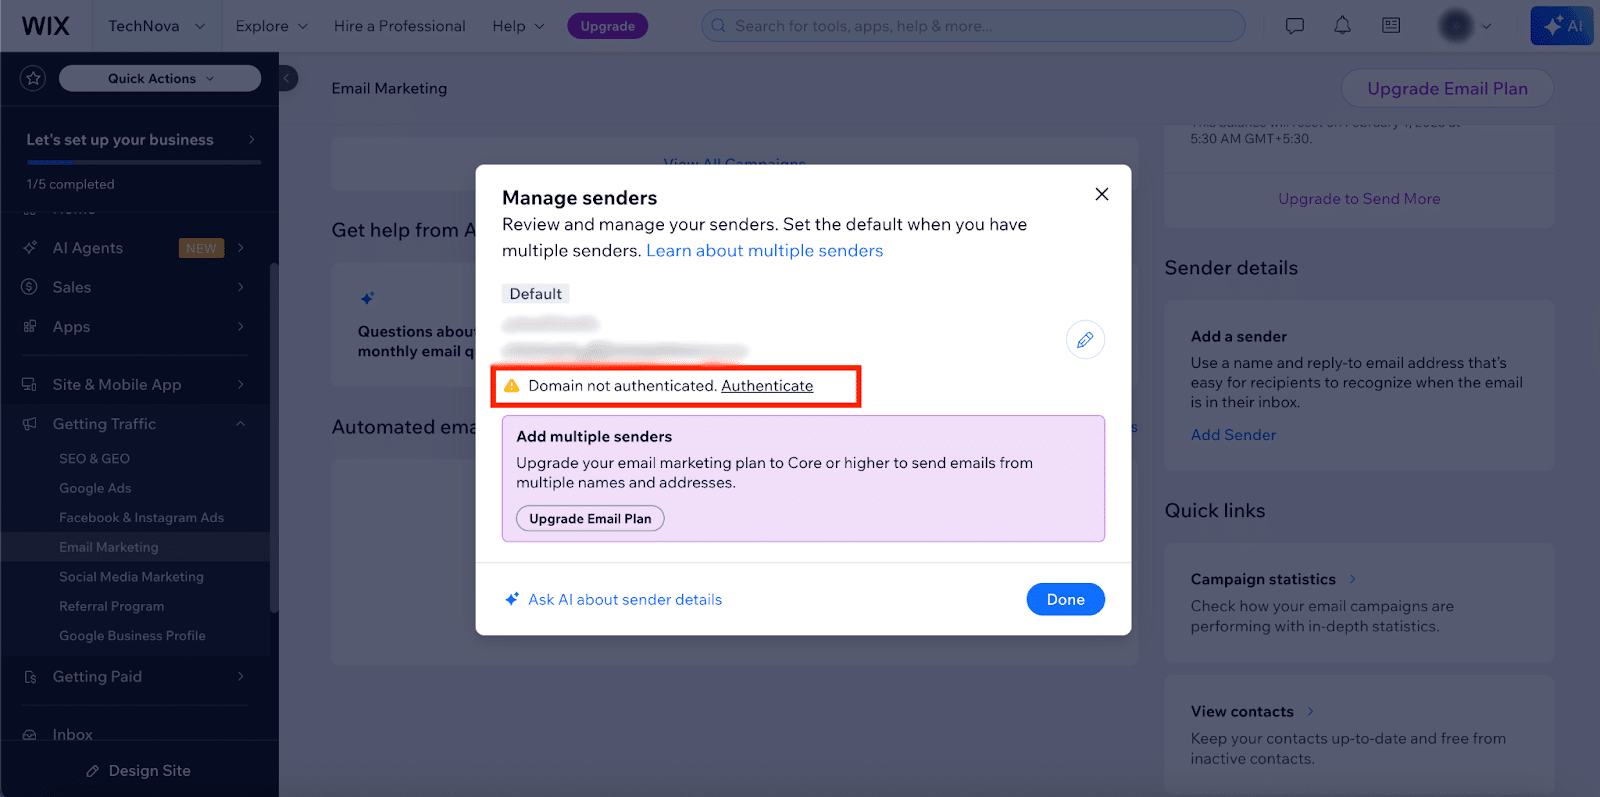The image size is (1600, 797).
Task: Click the pencil edit sender icon
Action: [x=1085, y=340]
